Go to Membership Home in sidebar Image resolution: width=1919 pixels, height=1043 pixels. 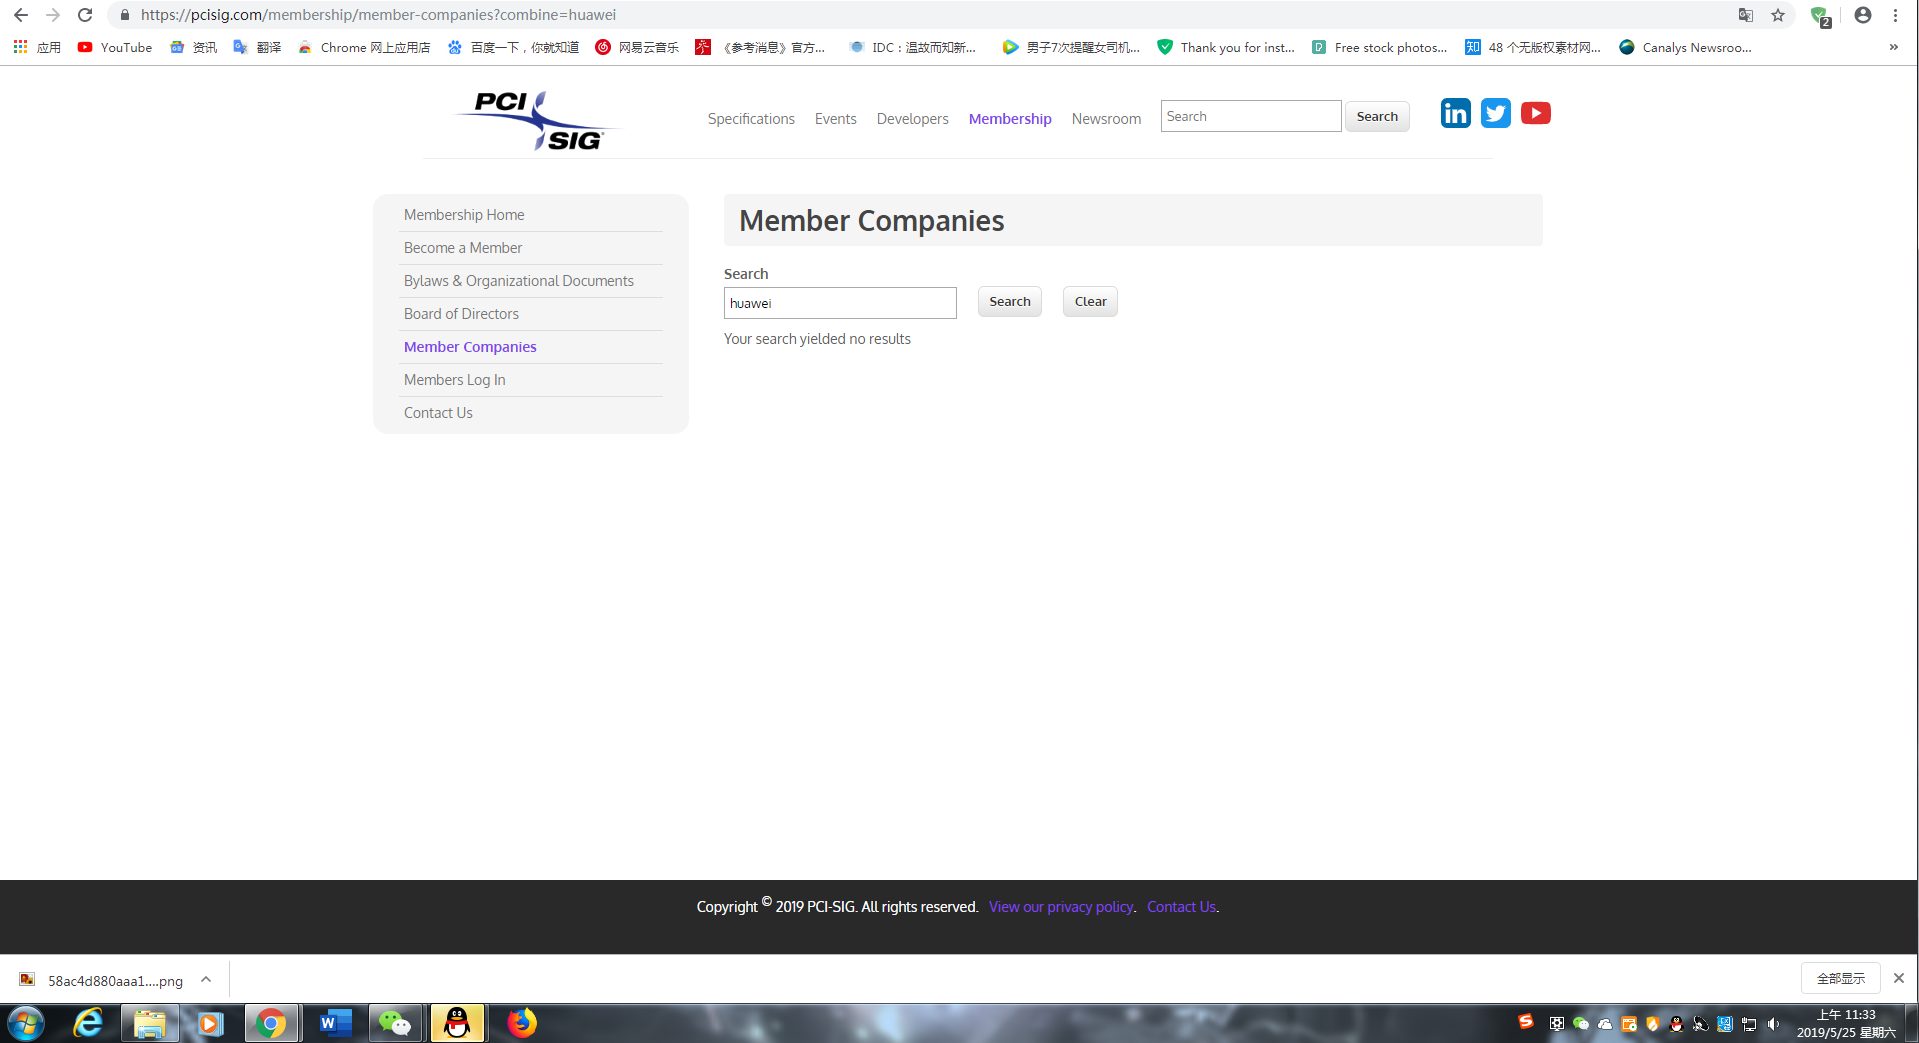point(464,215)
